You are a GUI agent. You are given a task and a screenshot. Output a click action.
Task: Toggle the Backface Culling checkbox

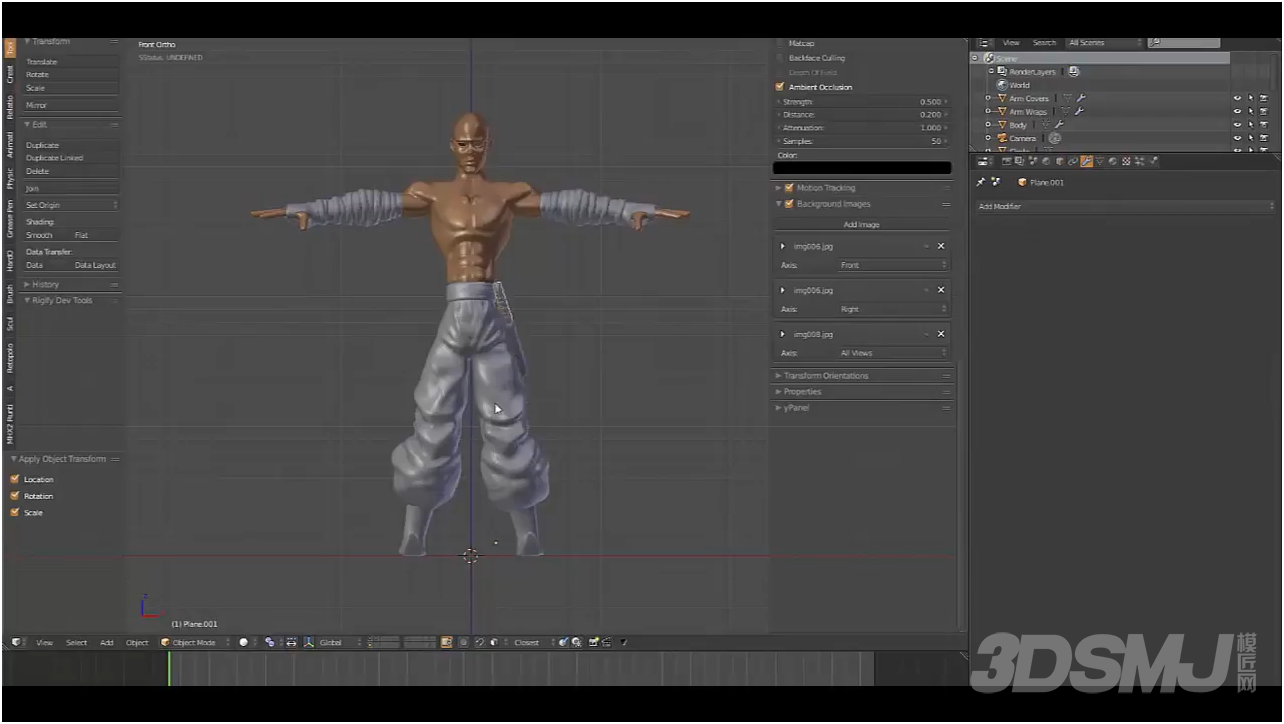click(780, 58)
